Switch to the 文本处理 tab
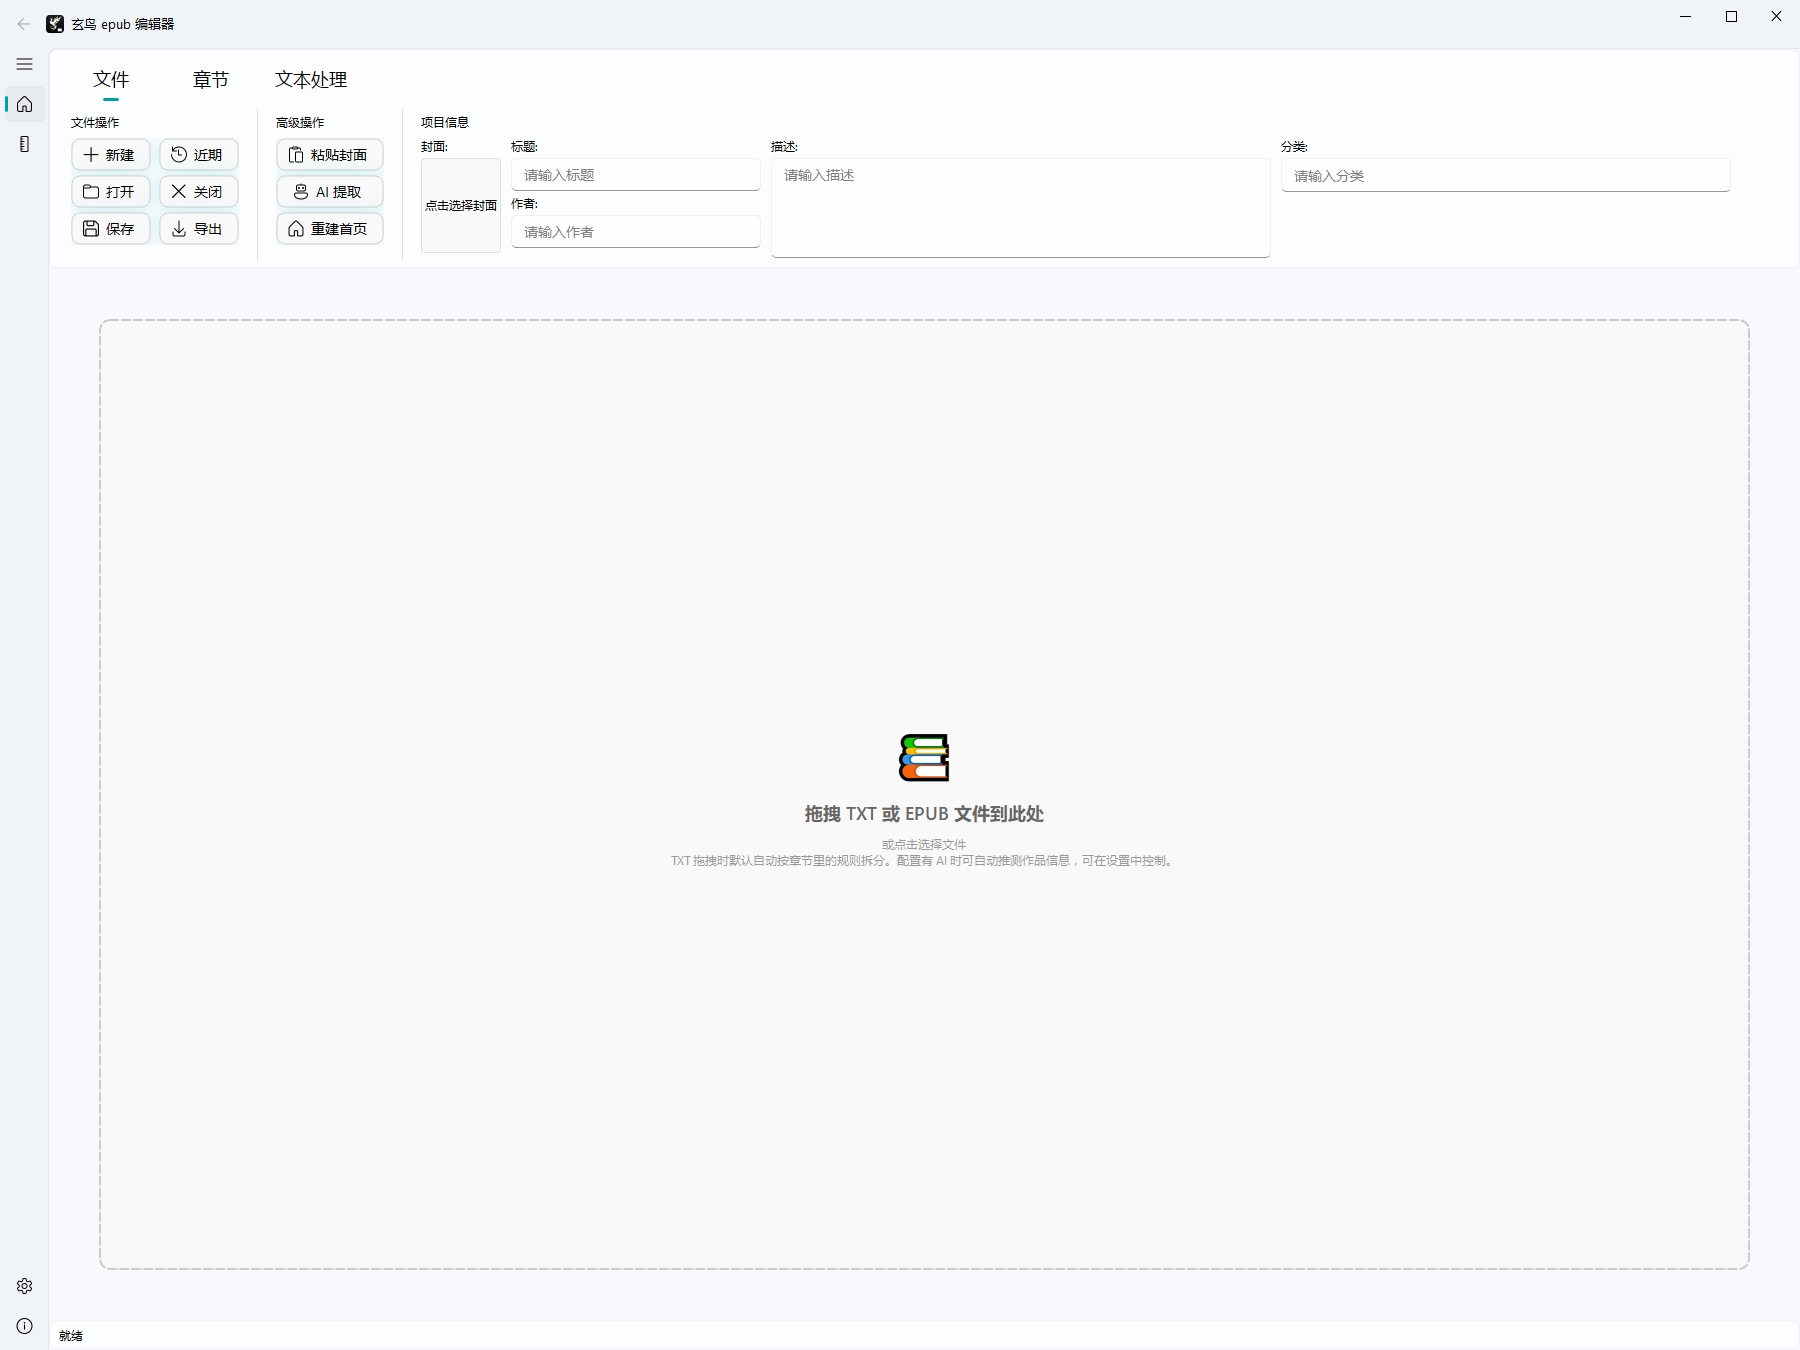Image resolution: width=1800 pixels, height=1350 pixels. (311, 80)
